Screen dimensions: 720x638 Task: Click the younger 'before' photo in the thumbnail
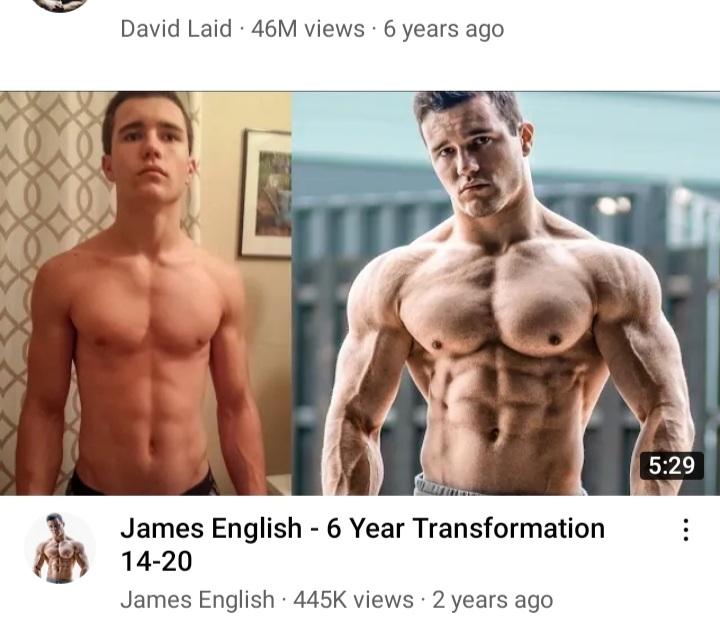click(x=146, y=294)
